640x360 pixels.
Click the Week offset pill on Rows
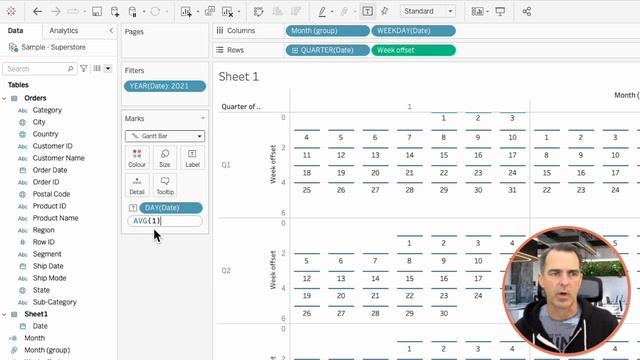click(x=413, y=50)
